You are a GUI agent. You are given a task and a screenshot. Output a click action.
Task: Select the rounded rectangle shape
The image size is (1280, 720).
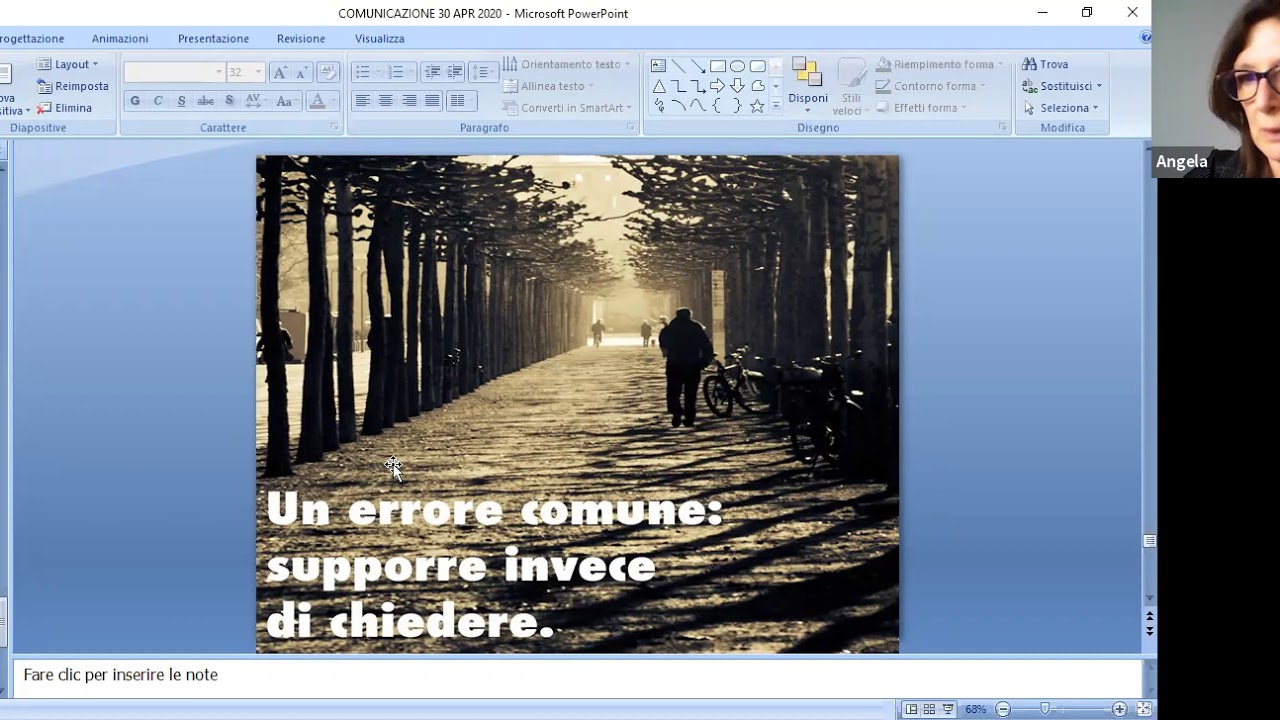point(757,66)
